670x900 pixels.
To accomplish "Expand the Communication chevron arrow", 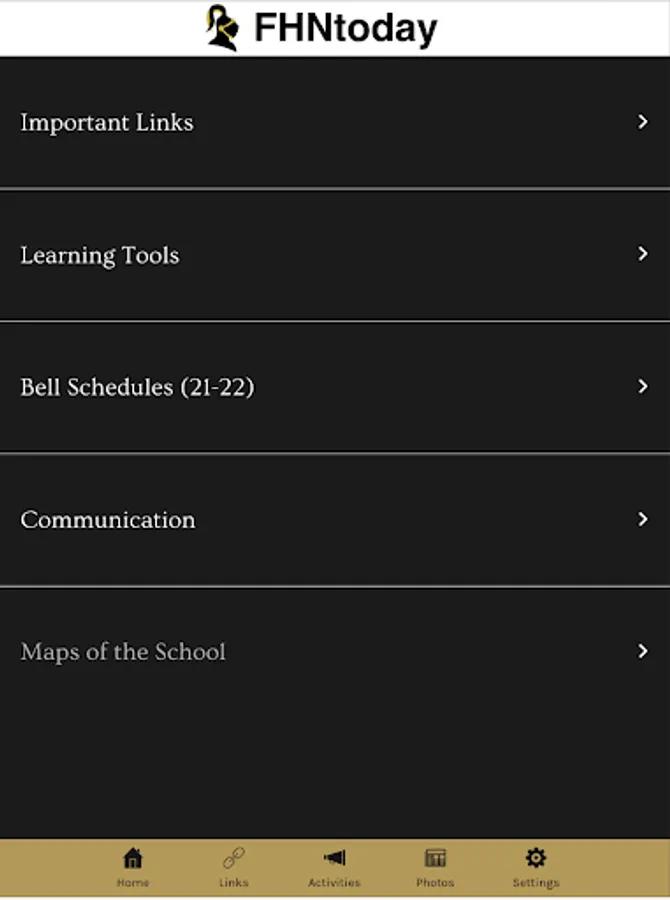I will coord(643,519).
